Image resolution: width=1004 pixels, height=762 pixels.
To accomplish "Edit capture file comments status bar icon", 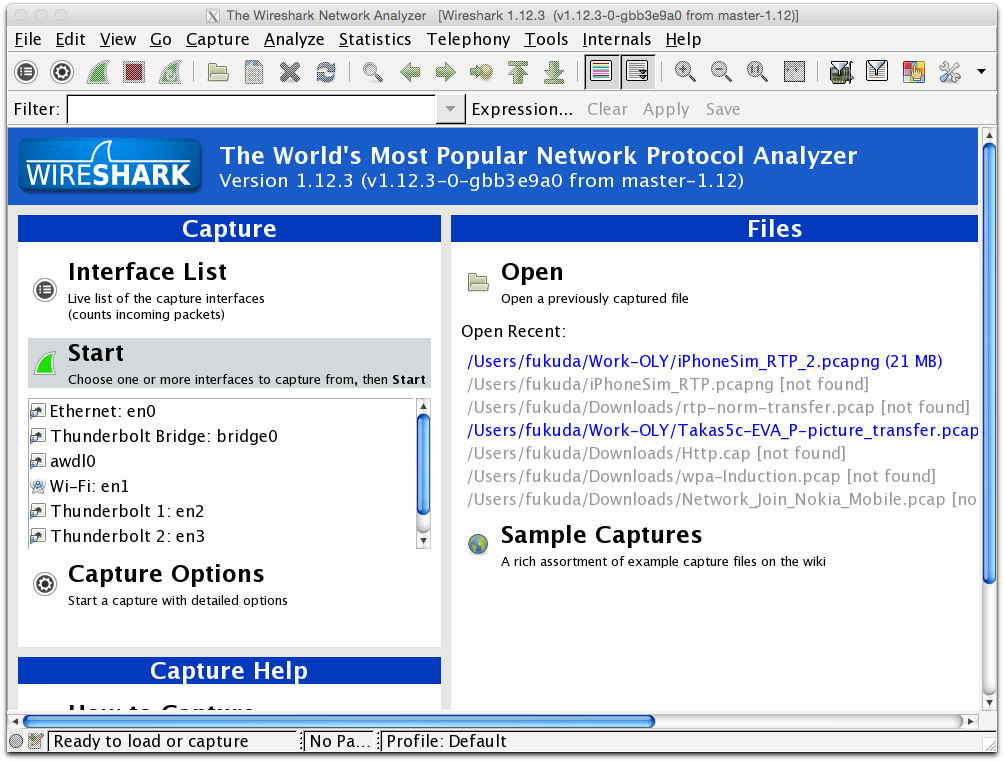I will (36, 742).
